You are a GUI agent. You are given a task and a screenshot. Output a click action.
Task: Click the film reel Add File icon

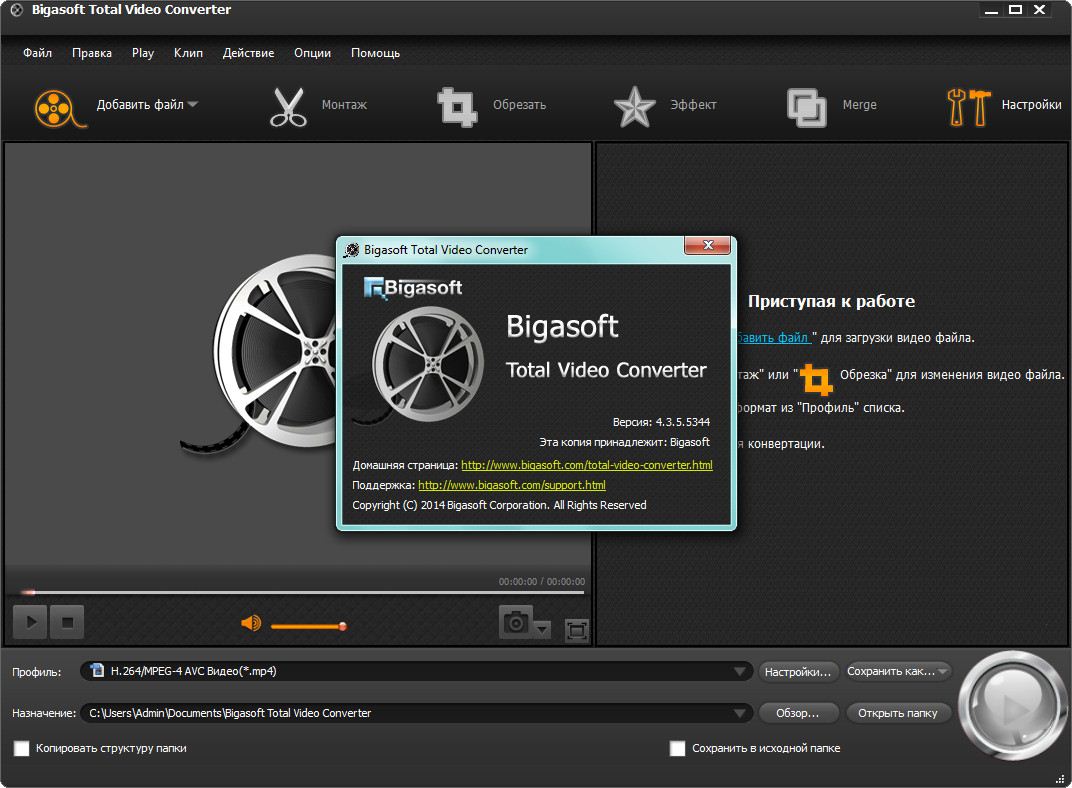(60, 107)
